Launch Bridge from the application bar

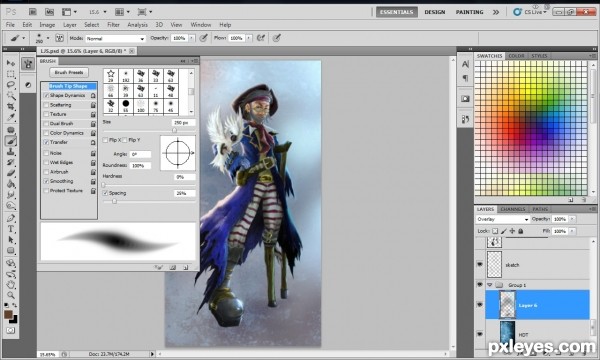(33, 12)
